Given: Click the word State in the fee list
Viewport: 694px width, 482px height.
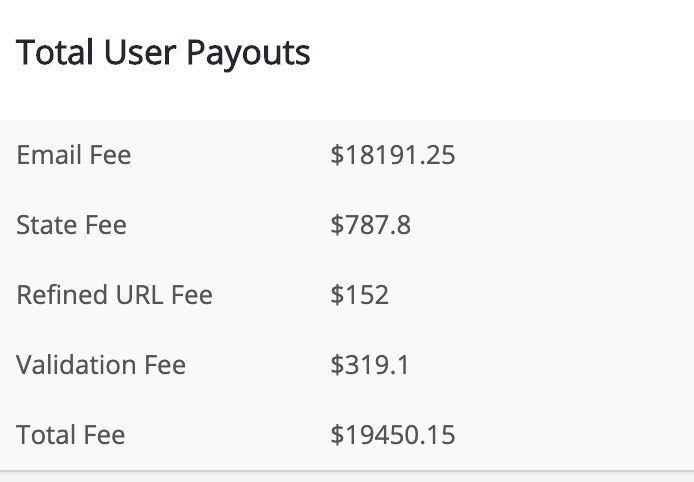Looking at the screenshot, I should [x=46, y=225].
